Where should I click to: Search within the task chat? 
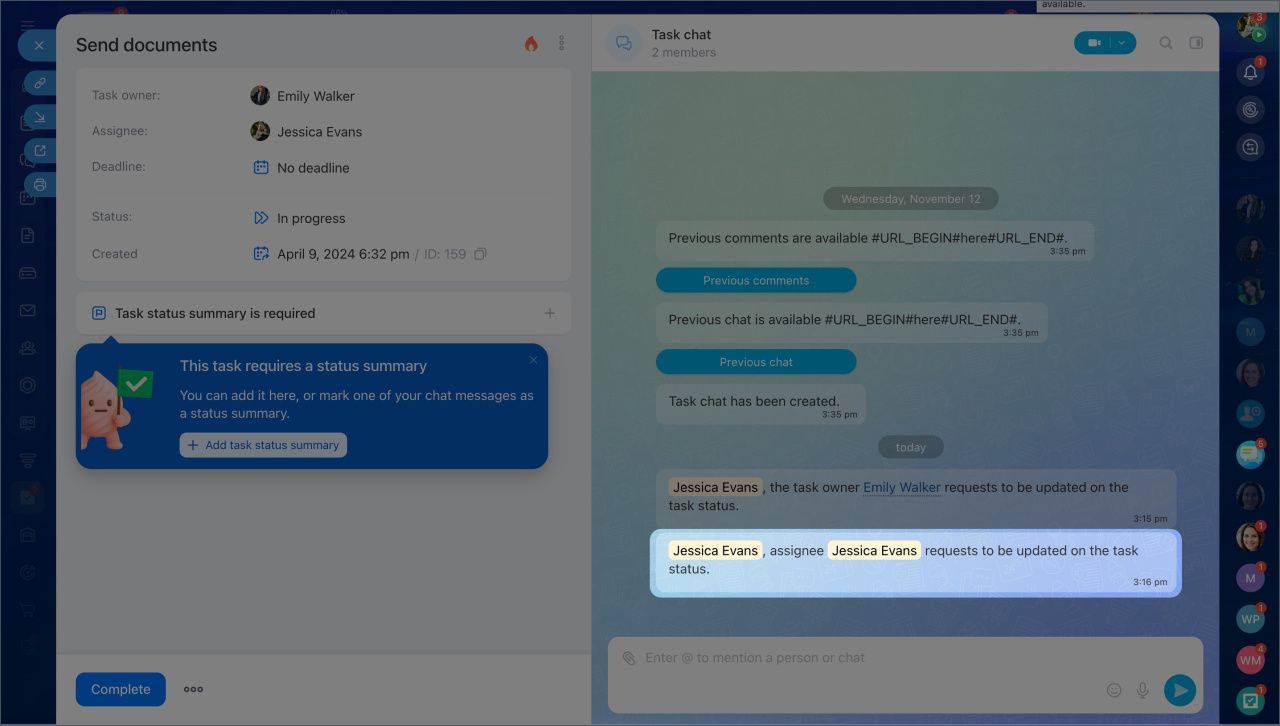[x=1166, y=43]
